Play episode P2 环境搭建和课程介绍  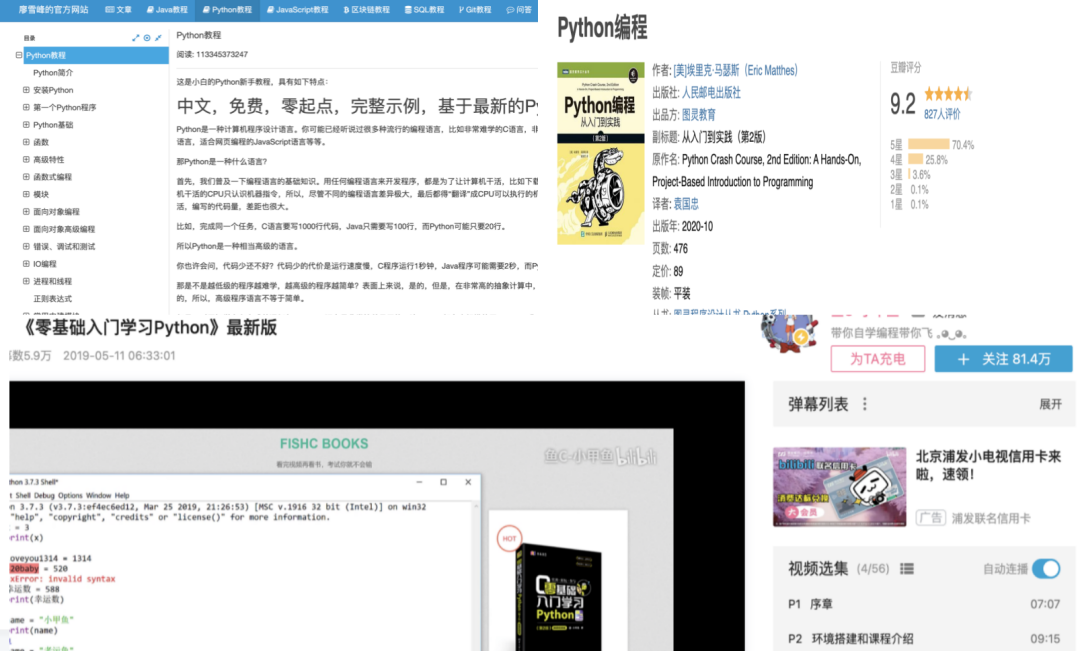pos(924,639)
